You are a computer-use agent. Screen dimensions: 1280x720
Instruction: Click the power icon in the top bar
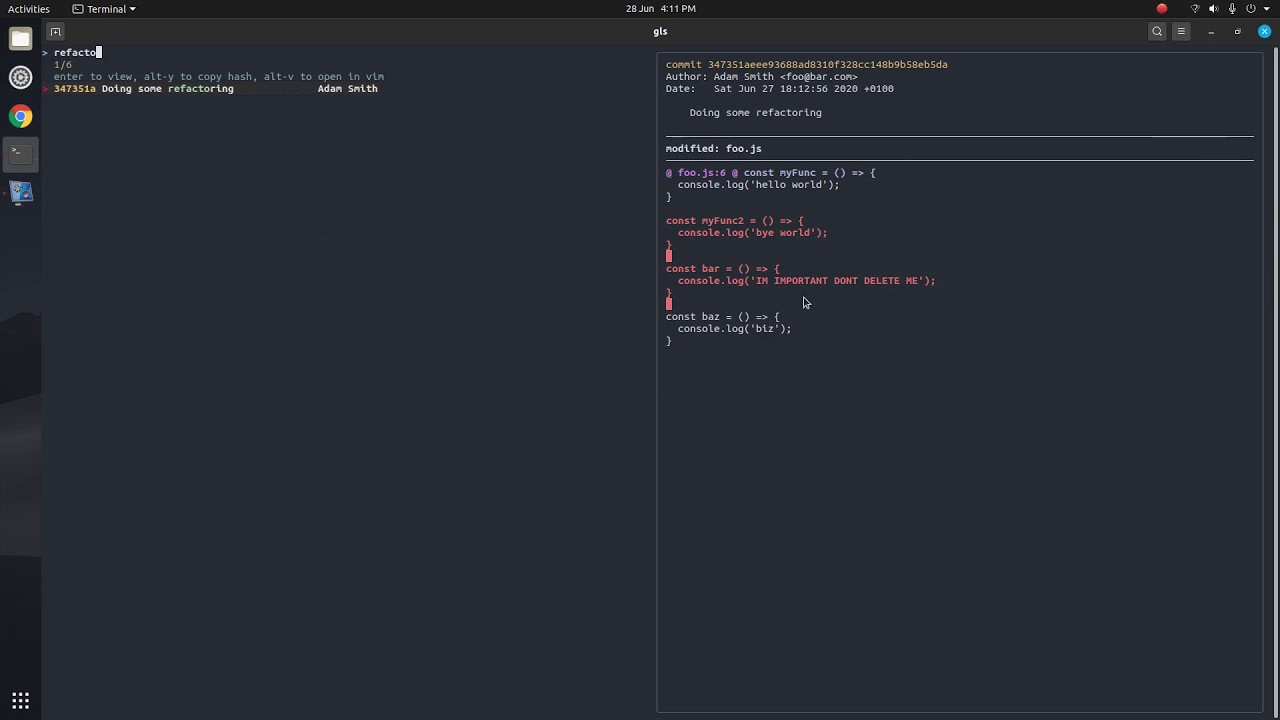click(1250, 9)
